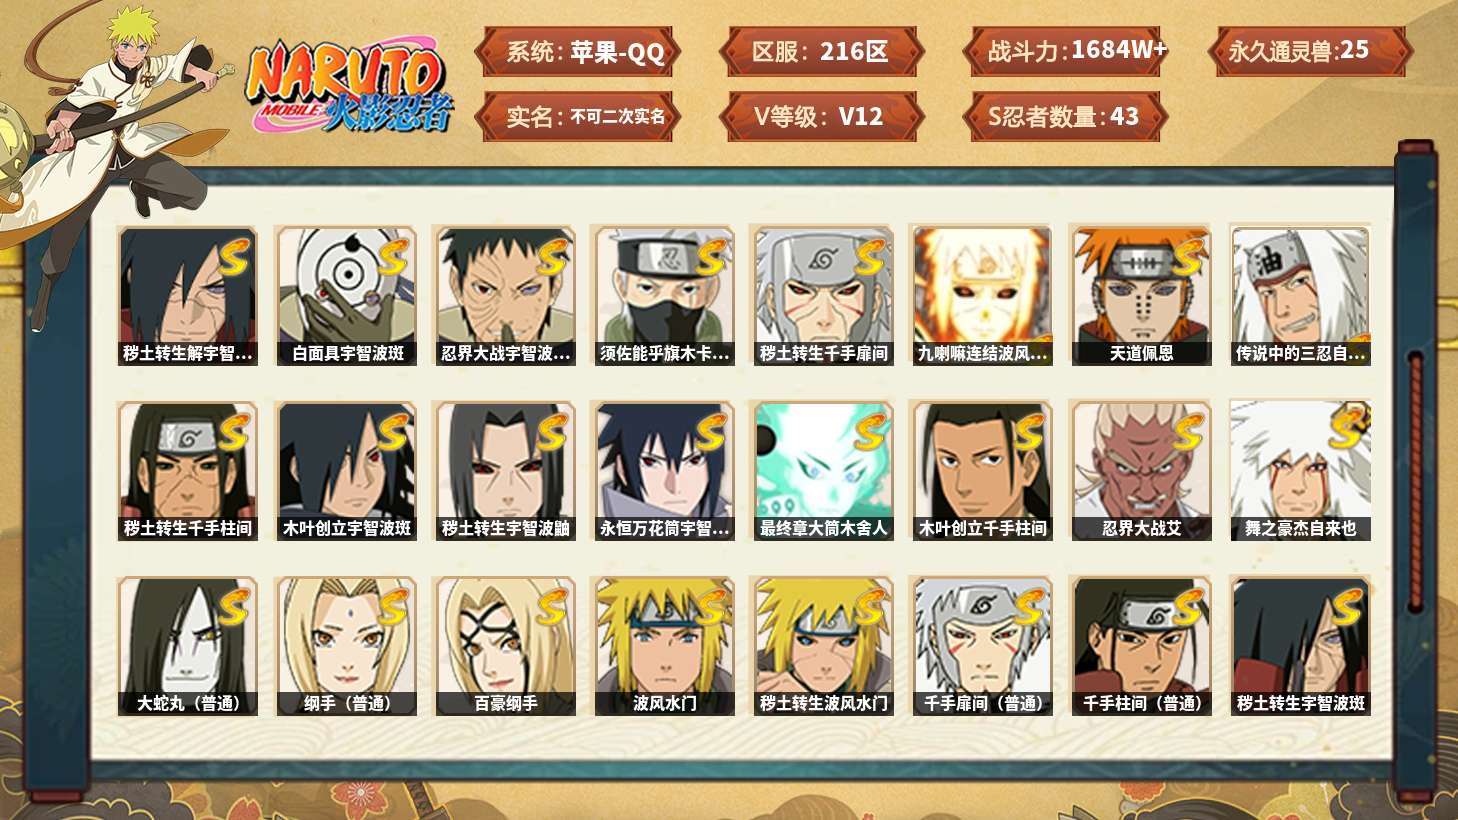Select the 纲手（普通）character icon
The width and height of the screenshot is (1458, 820).
(347, 646)
